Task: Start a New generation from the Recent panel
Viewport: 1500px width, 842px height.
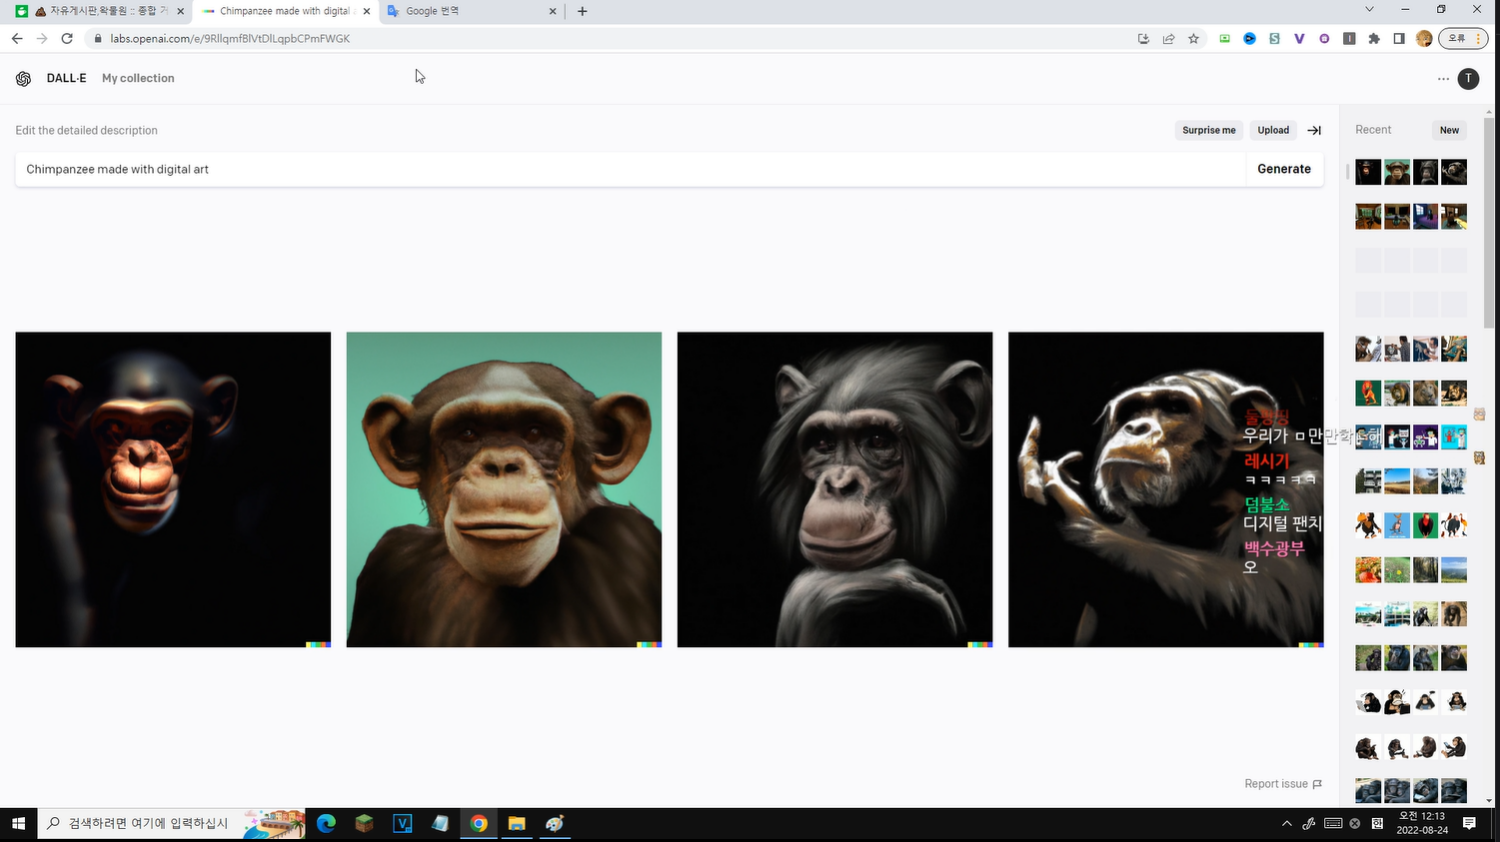Action: coord(1449,130)
